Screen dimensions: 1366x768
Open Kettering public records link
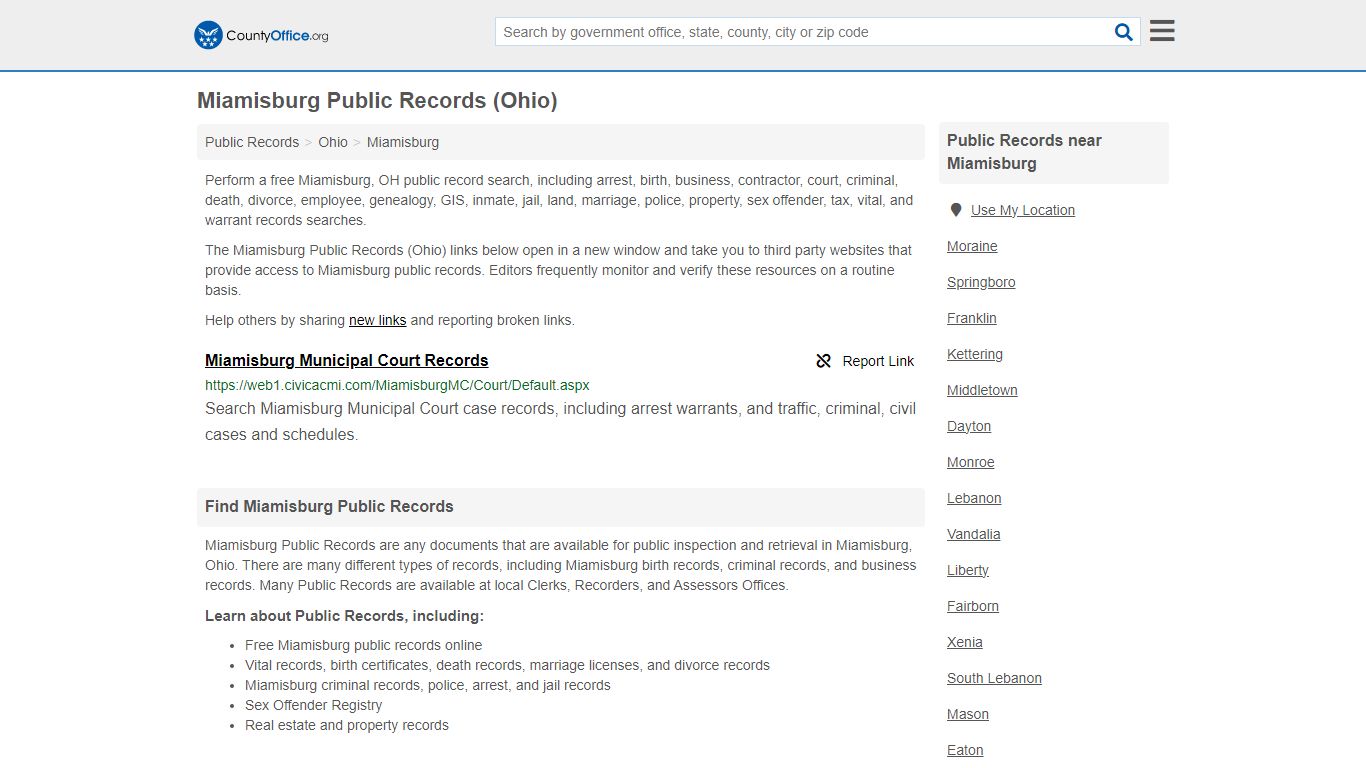pyautogui.click(x=975, y=354)
